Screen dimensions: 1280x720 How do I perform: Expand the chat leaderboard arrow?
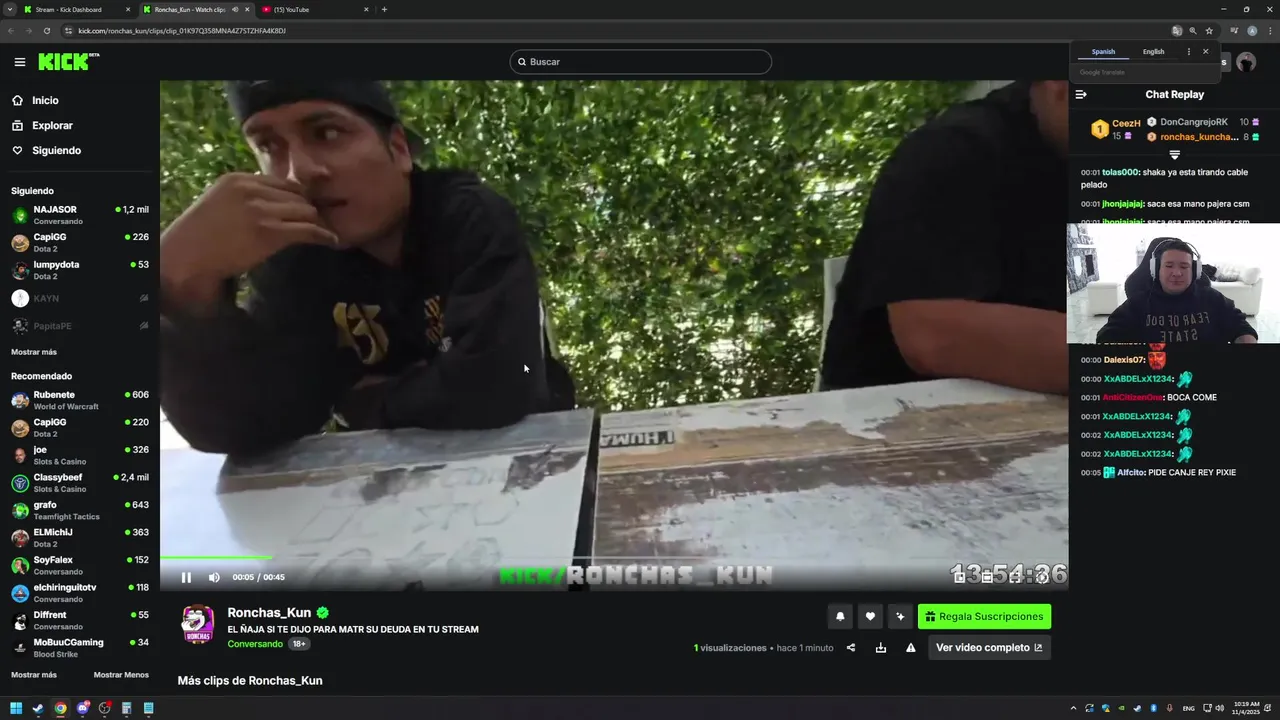click(1175, 155)
